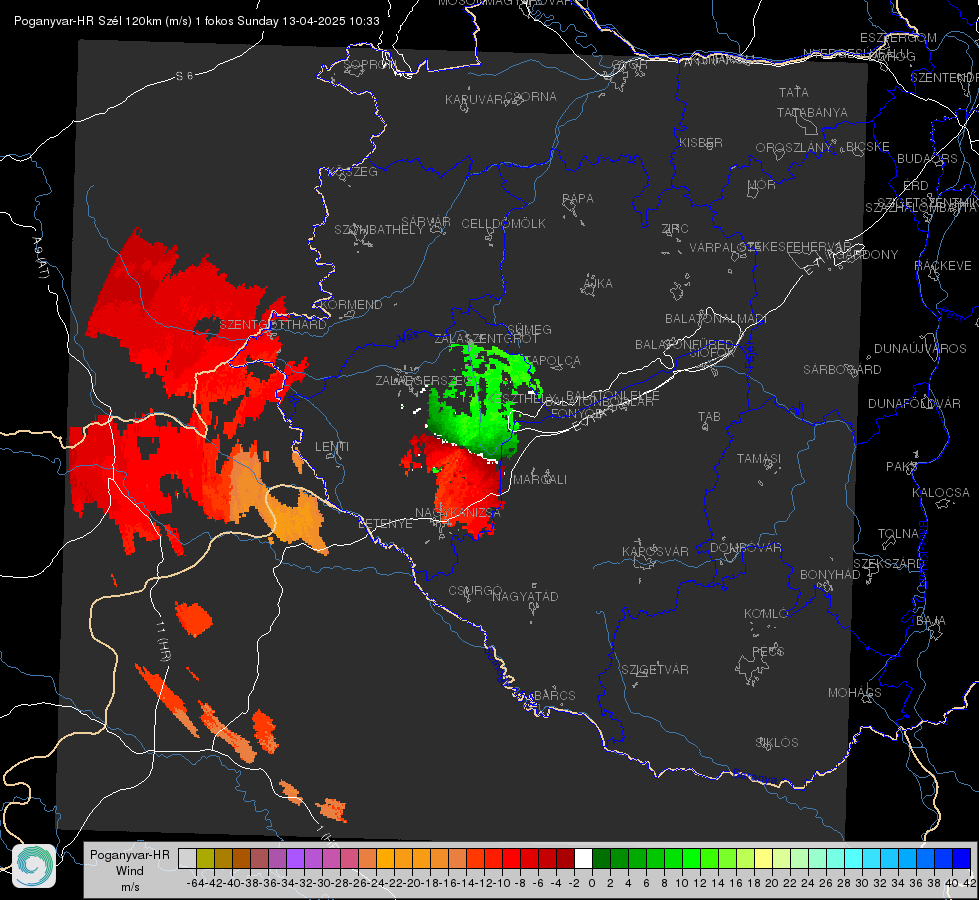The width and height of the screenshot is (979, 900).
Task: Click the LENTI town label
Action: point(332,447)
